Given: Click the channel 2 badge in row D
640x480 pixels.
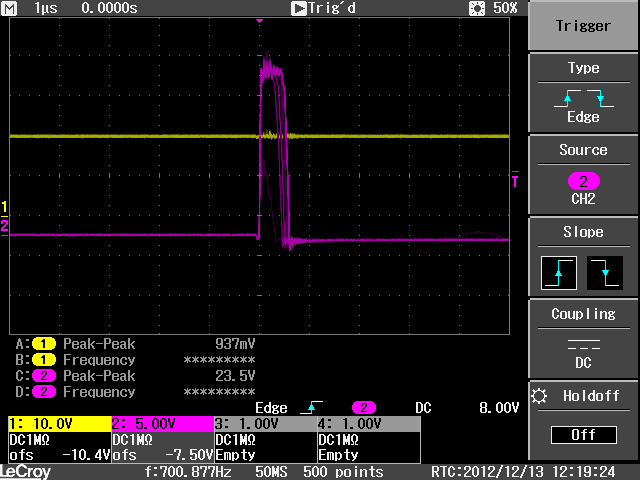Looking at the screenshot, I should click(x=44, y=392).
